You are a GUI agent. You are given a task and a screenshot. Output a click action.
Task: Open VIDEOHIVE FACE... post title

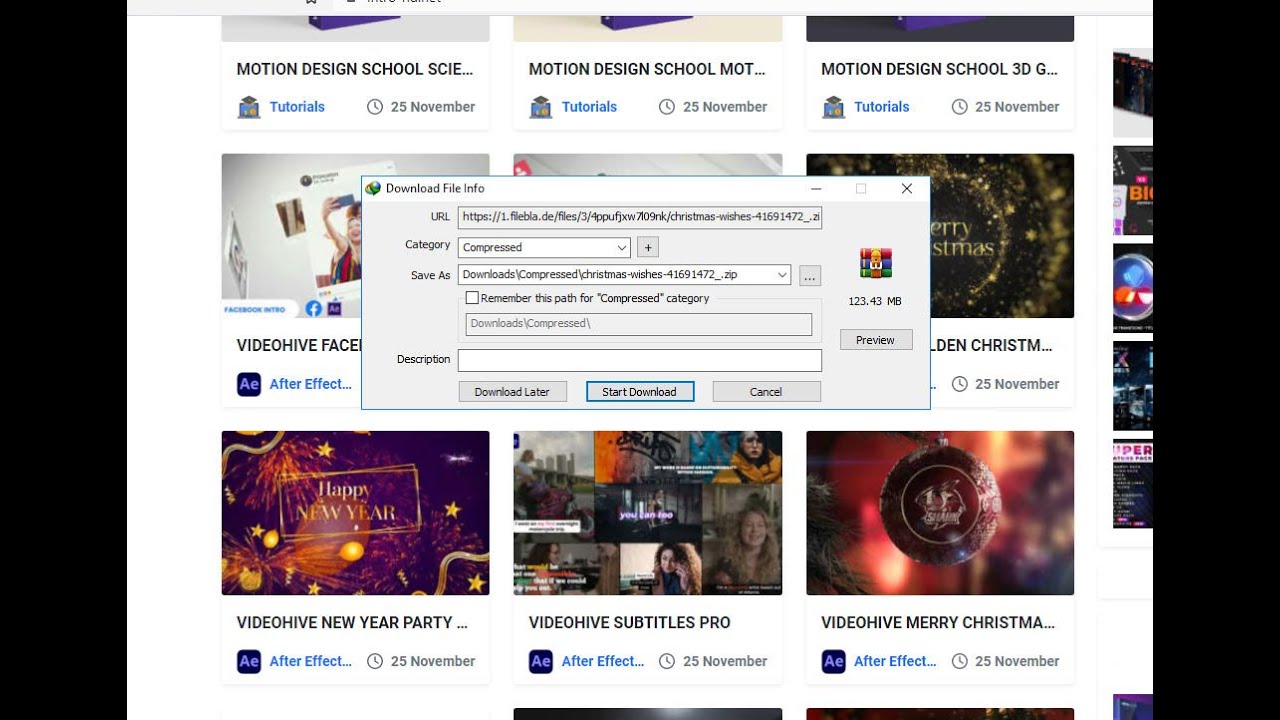[x=298, y=346]
